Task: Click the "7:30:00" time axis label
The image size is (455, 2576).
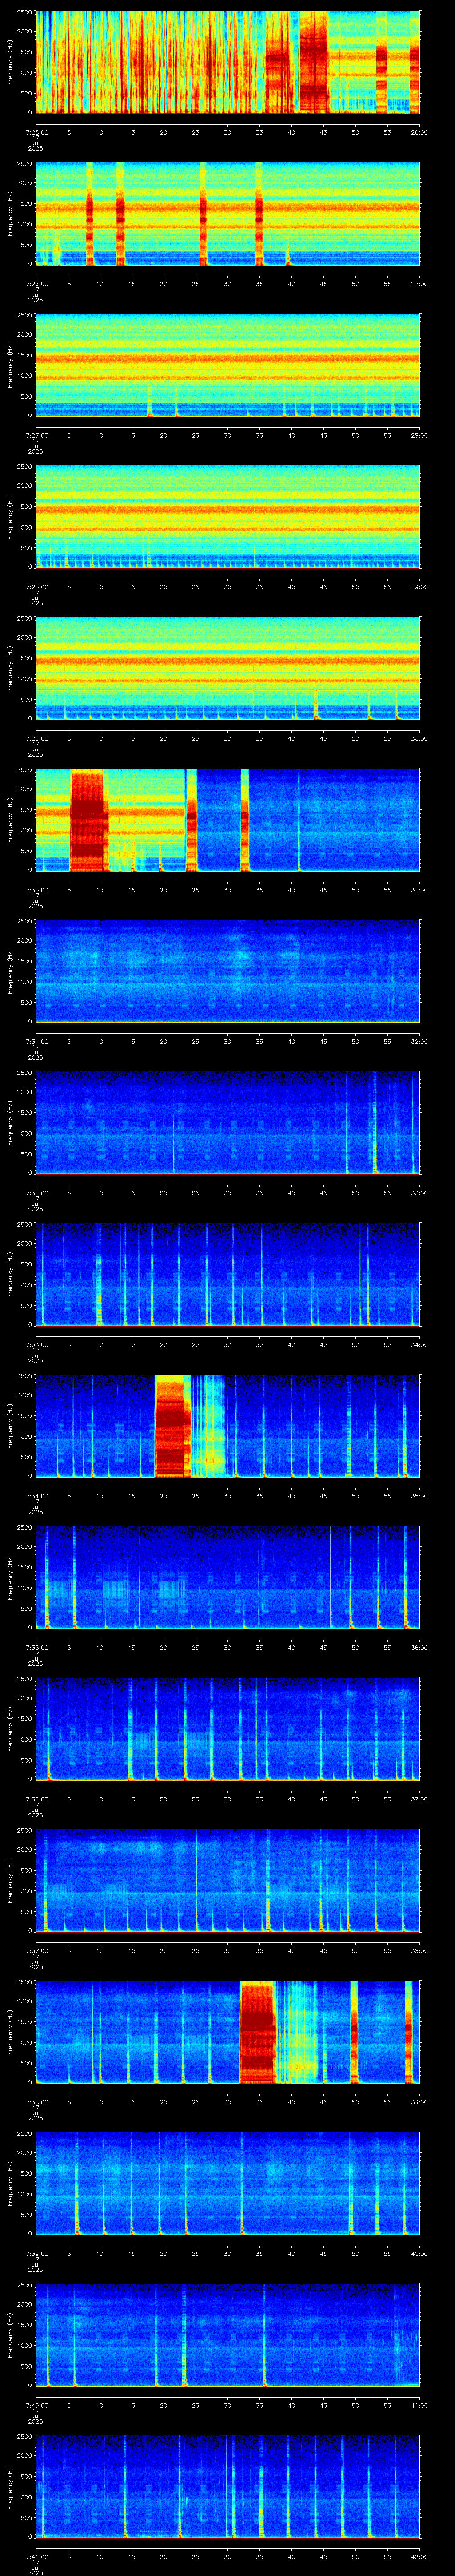Action: 35,890
